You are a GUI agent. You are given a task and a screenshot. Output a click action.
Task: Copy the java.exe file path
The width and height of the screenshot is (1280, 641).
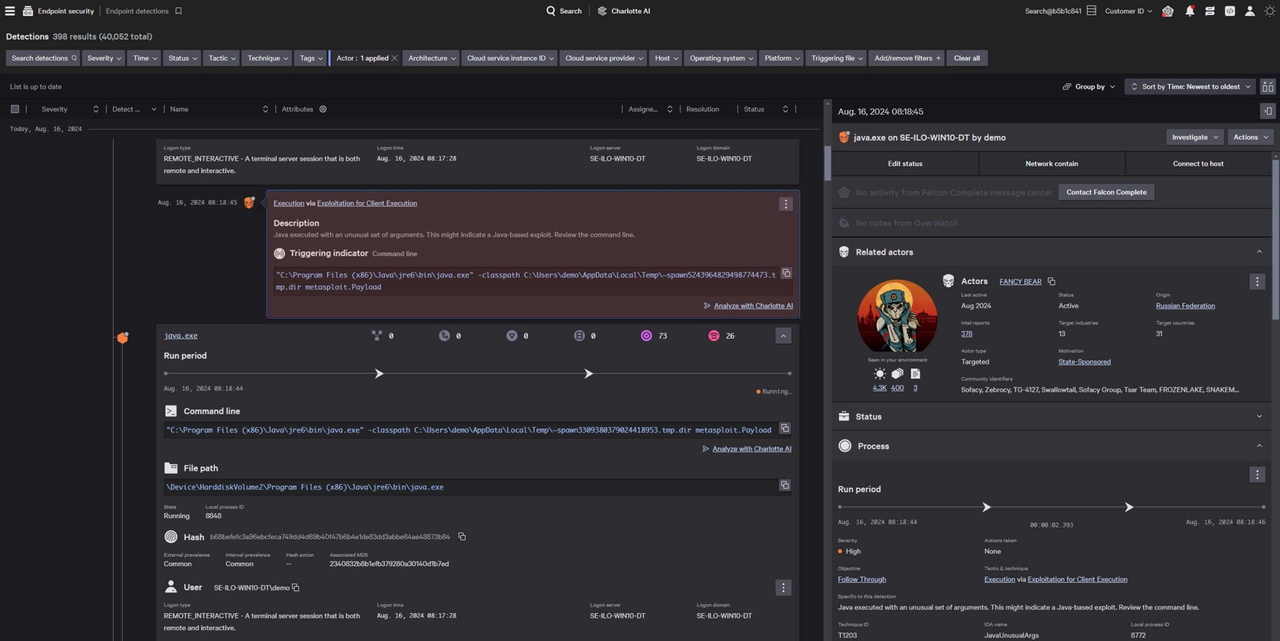click(x=785, y=486)
